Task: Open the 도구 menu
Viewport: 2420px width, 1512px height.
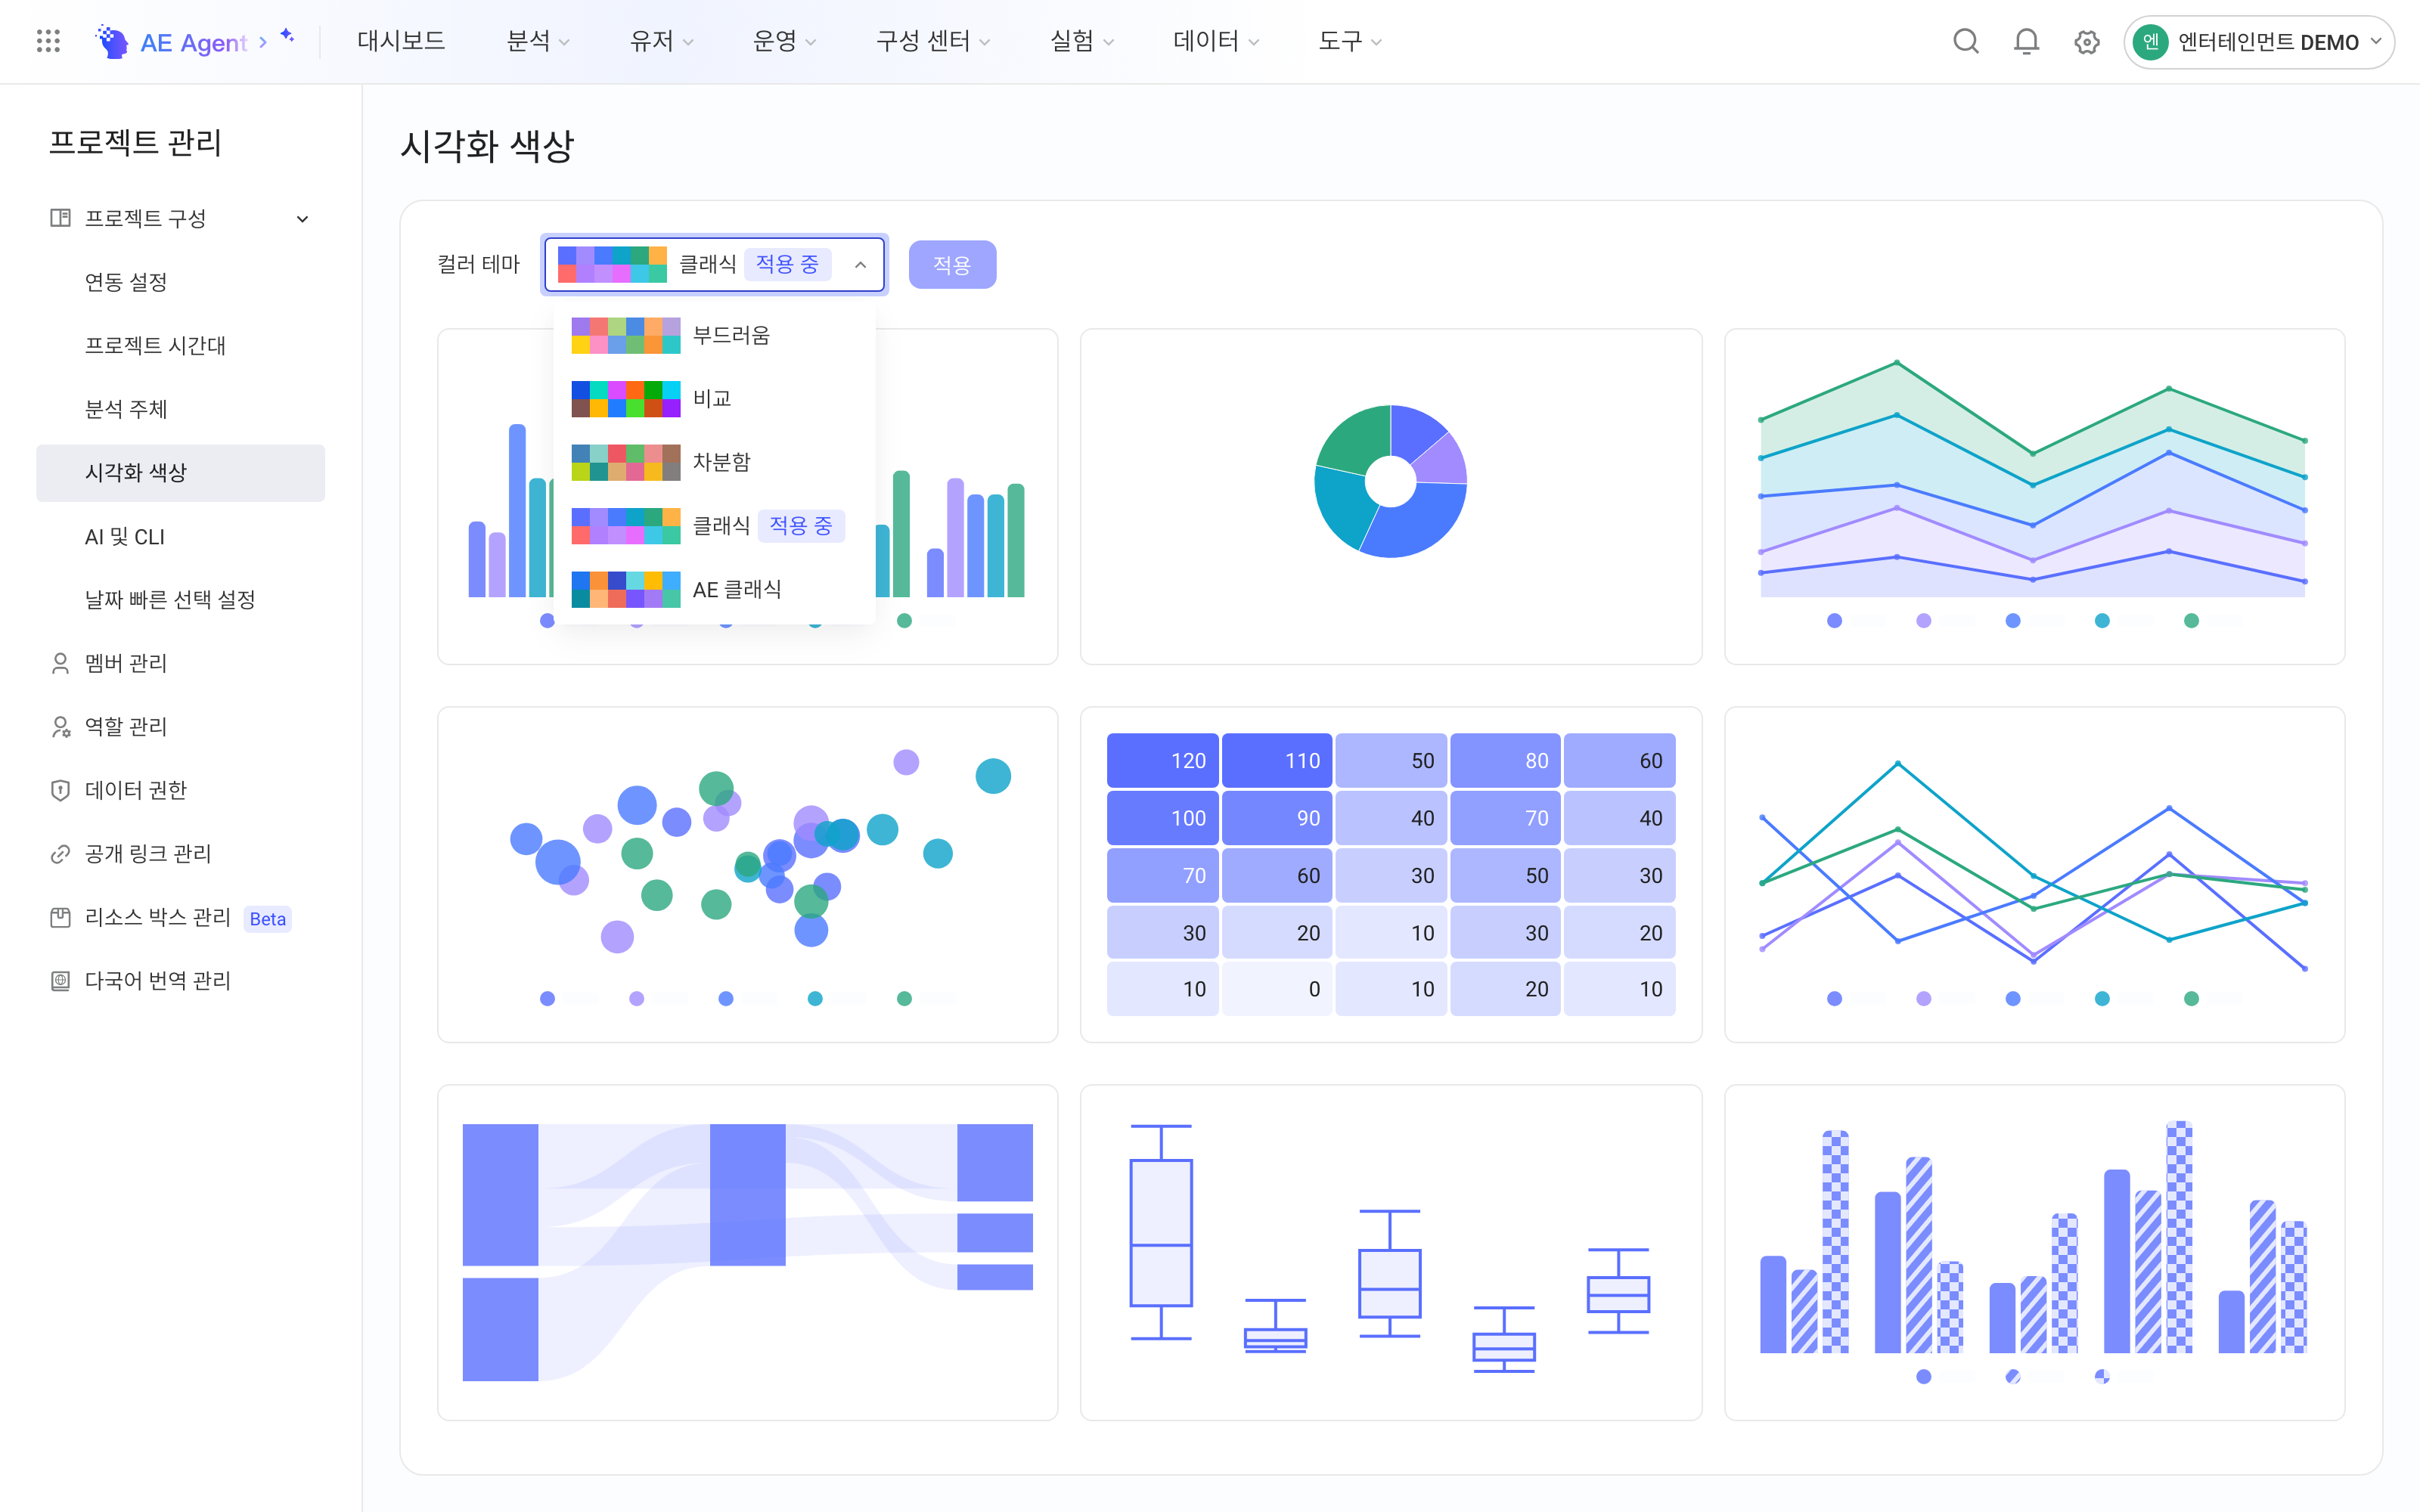Action: click(x=1349, y=41)
